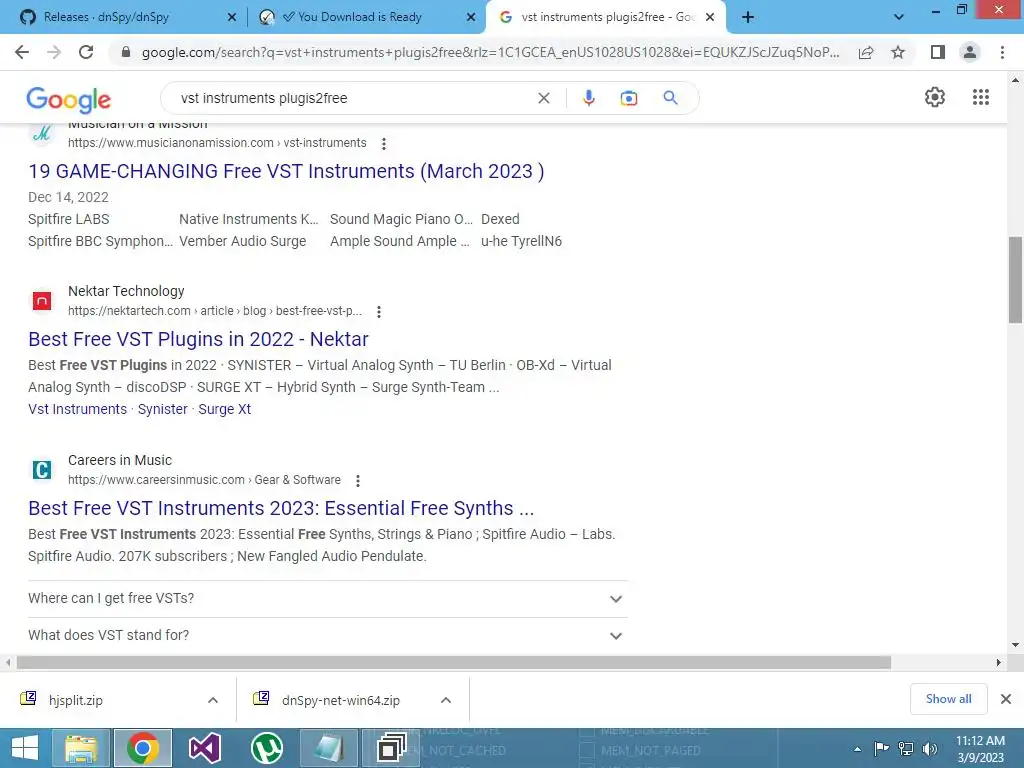Click the address bar URL
This screenshot has height=768, width=1024.
[x=490, y=52]
